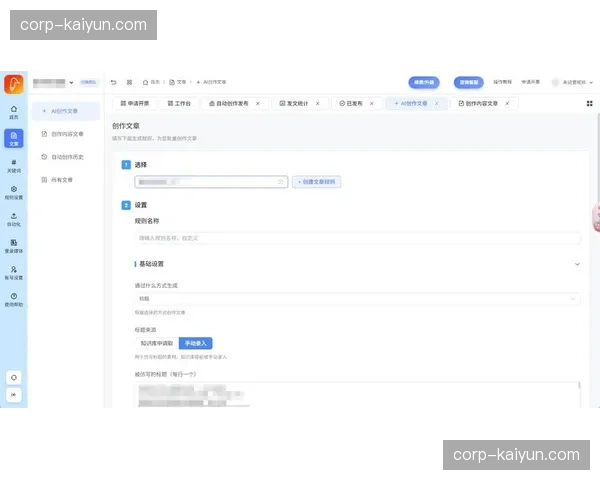Click the home icon in breadcrumb
600x480 pixels.
pyautogui.click(x=145, y=82)
